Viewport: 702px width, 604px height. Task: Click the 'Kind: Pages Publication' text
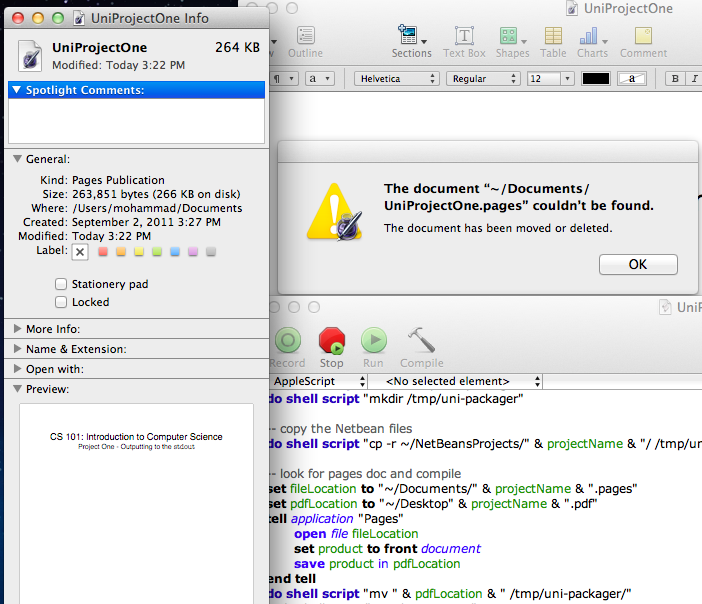click(102, 180)
